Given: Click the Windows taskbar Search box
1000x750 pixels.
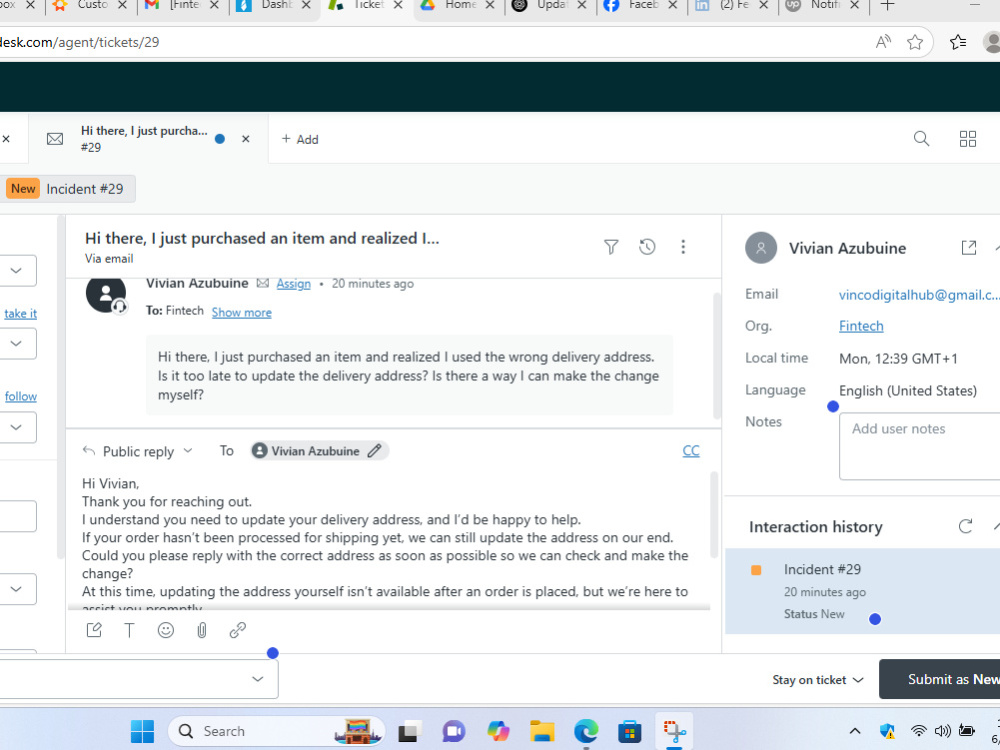Looking at the screenshot, I should pyautogui.click(x=276, y=731).
